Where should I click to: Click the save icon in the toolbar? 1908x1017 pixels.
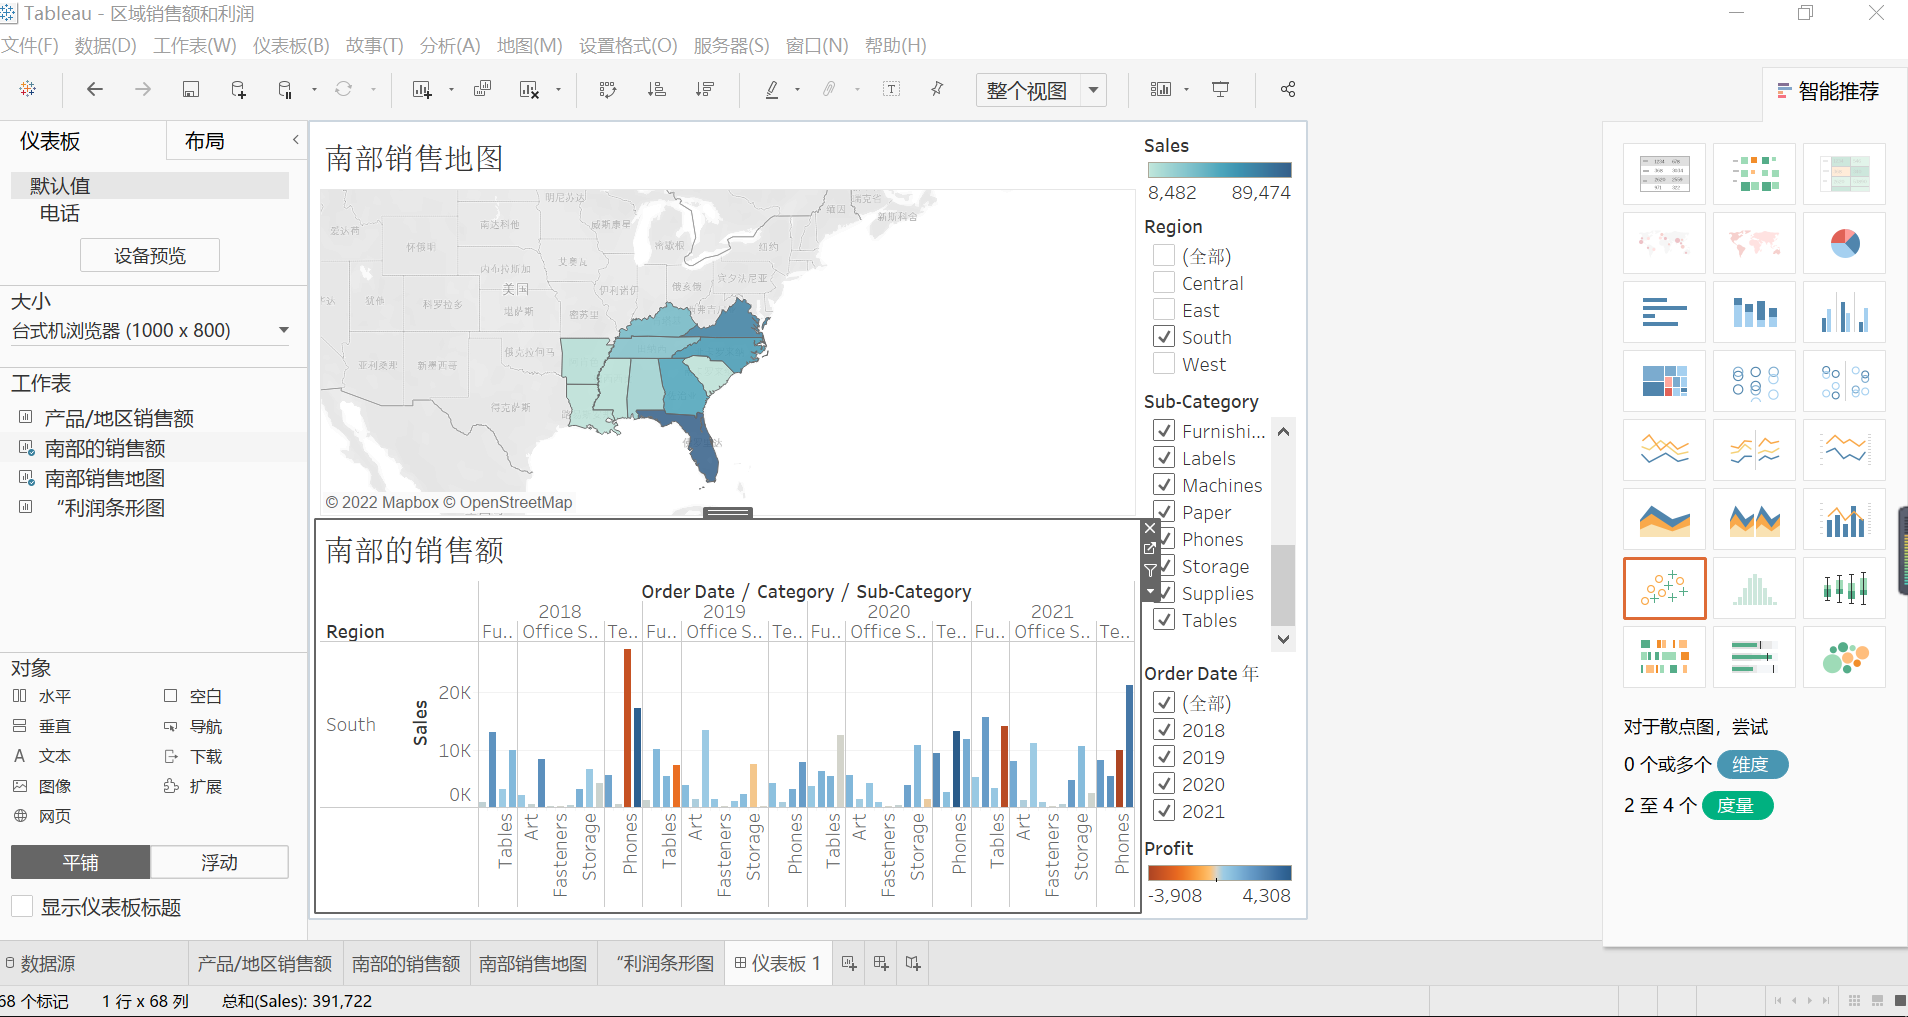[190, 89]
